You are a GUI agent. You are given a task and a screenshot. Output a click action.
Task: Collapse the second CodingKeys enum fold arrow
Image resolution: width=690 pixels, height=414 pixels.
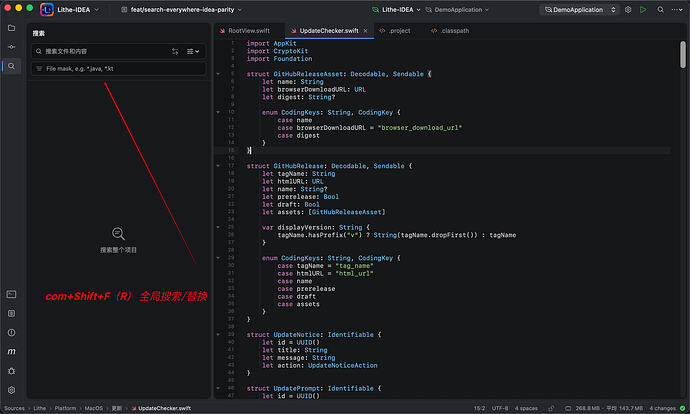(x=218, y=258)
